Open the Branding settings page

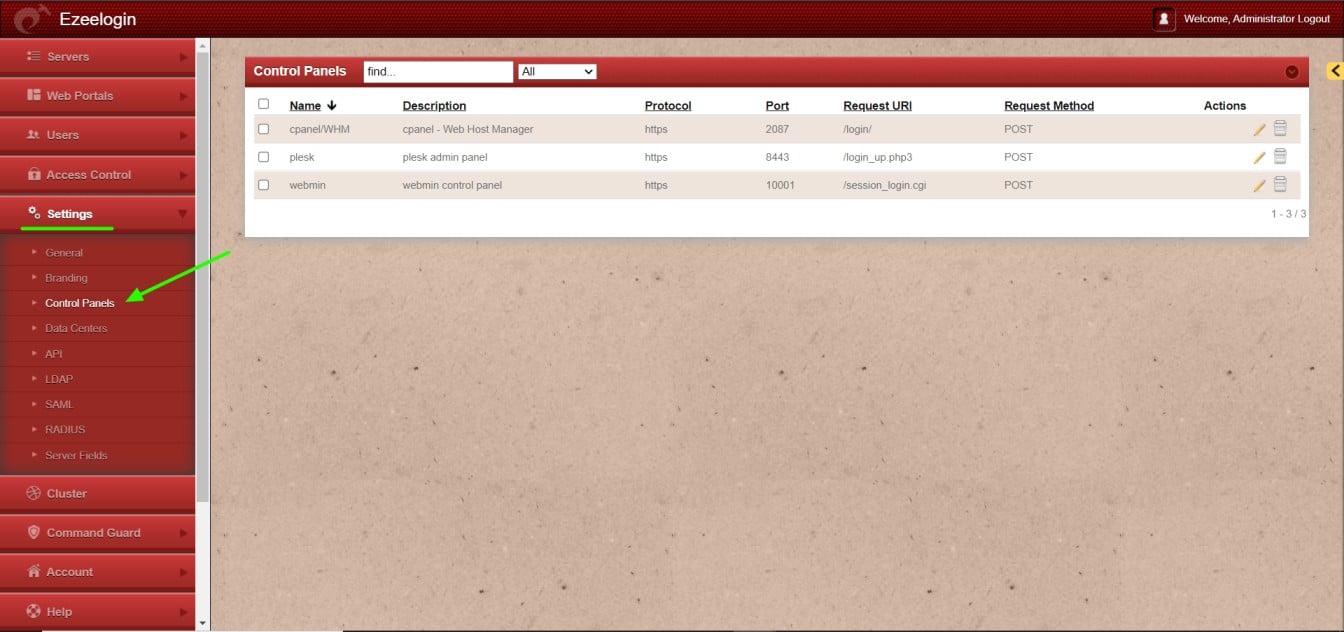tap(66, 278)
